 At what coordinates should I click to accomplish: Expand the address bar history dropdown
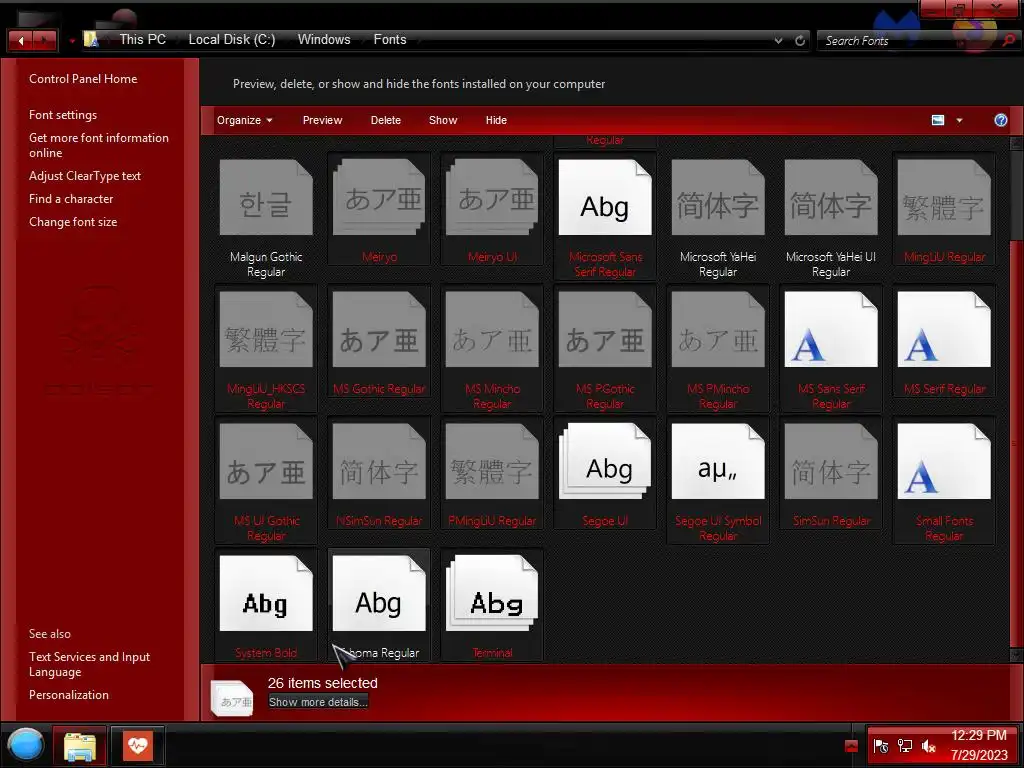778,40
